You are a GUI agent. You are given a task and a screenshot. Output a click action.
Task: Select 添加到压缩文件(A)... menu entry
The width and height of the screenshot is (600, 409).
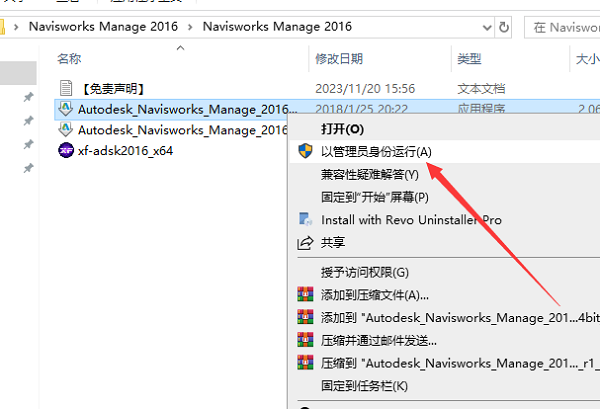pyautogui.click(x=375, y=295)
